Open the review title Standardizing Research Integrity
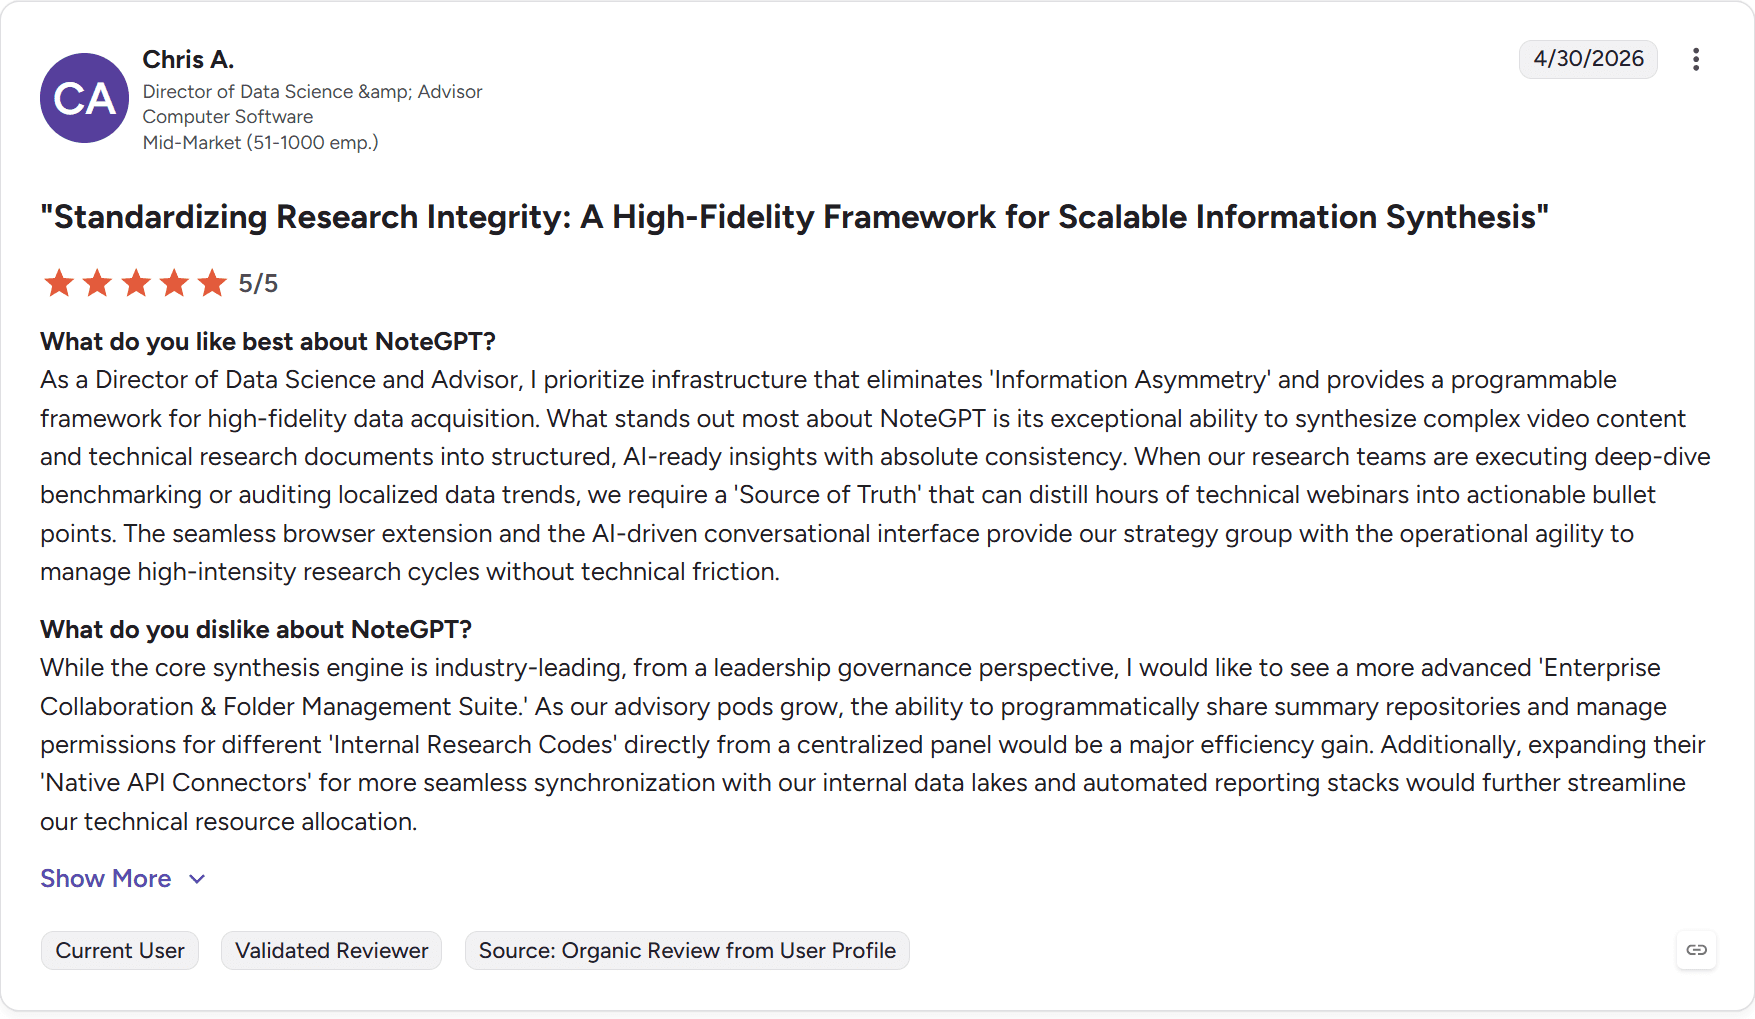Viewport: 1755px width, 1019px height. pyautogui.click(x=794, y=217)
